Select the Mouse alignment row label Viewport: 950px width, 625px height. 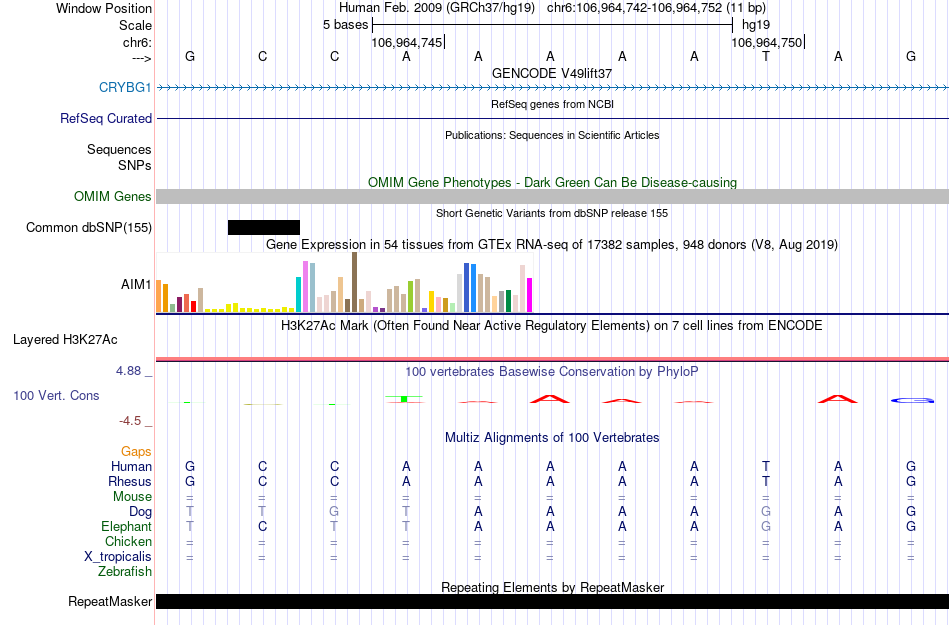pos(132,497)
